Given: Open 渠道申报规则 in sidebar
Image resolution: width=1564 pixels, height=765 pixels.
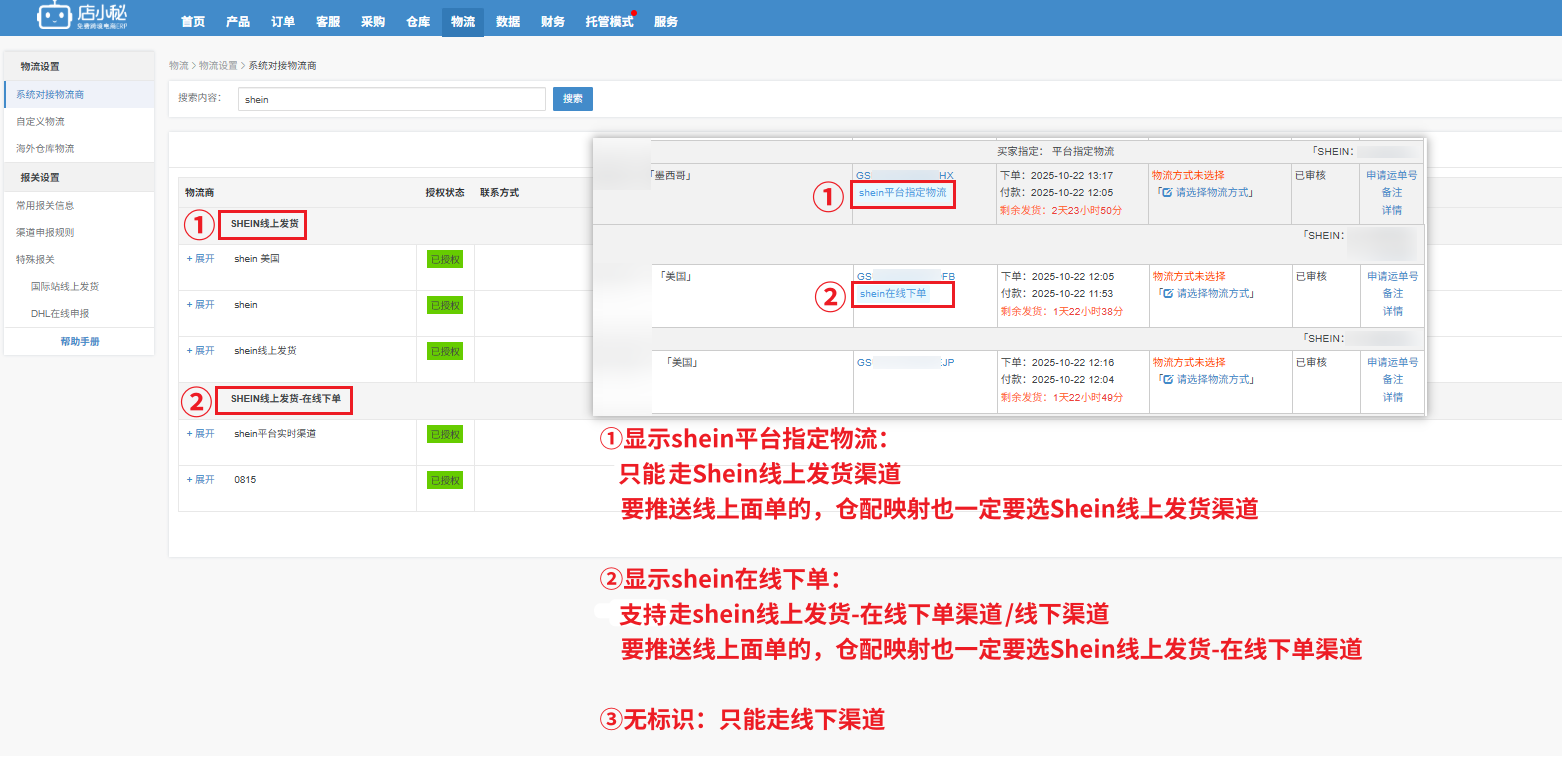Looking at the screenshot, I should [x=45, y=232].
